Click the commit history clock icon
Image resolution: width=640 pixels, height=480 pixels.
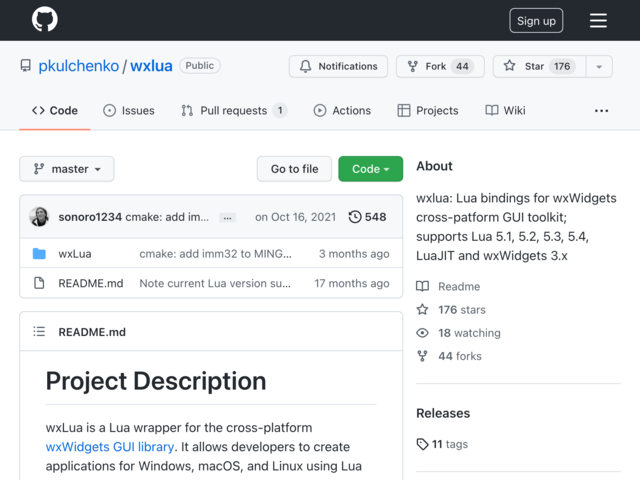pos(355,217)
